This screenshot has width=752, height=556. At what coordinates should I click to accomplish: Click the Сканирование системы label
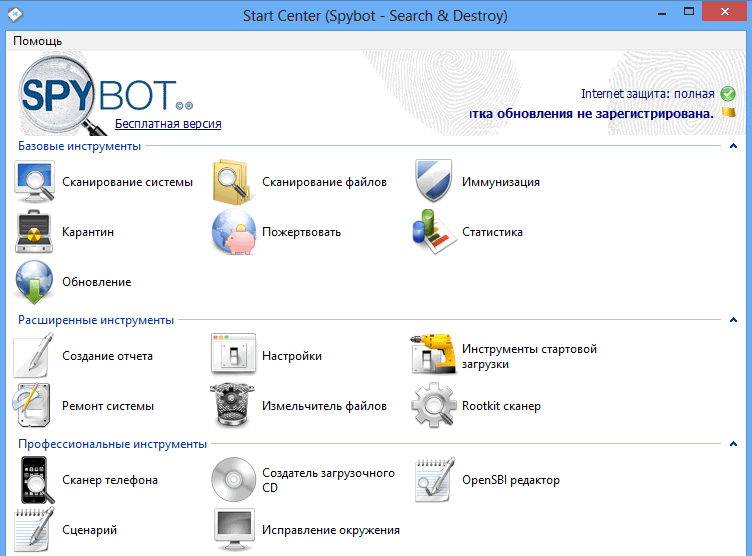tap(127, 182)
